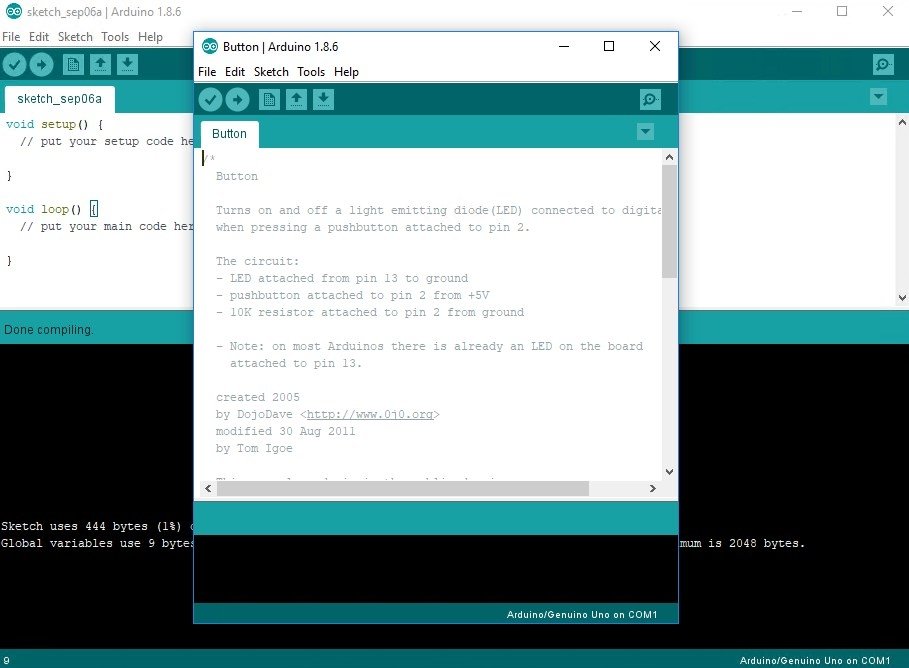The height and width of the screenshot is (668, 909).
Task: Click 'by Tom Igoe' comment line
Action: click(x=254, y=448)
